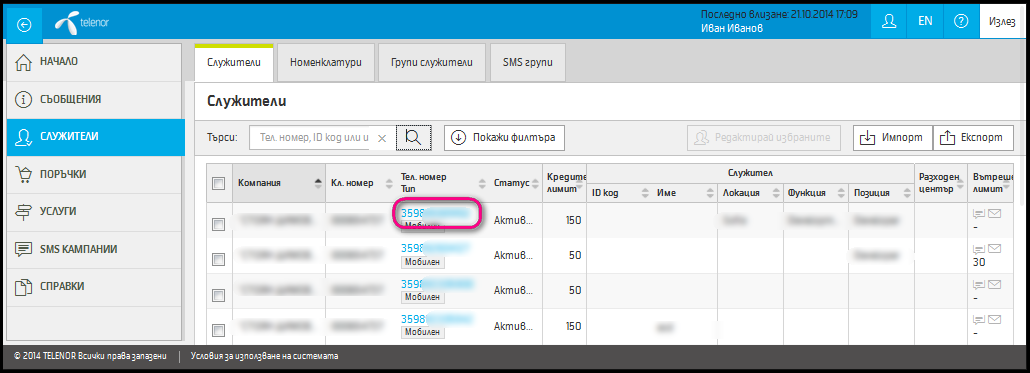Click credit limit 150 in first row
The image size is (1030, 373).
tap(573, 220)
